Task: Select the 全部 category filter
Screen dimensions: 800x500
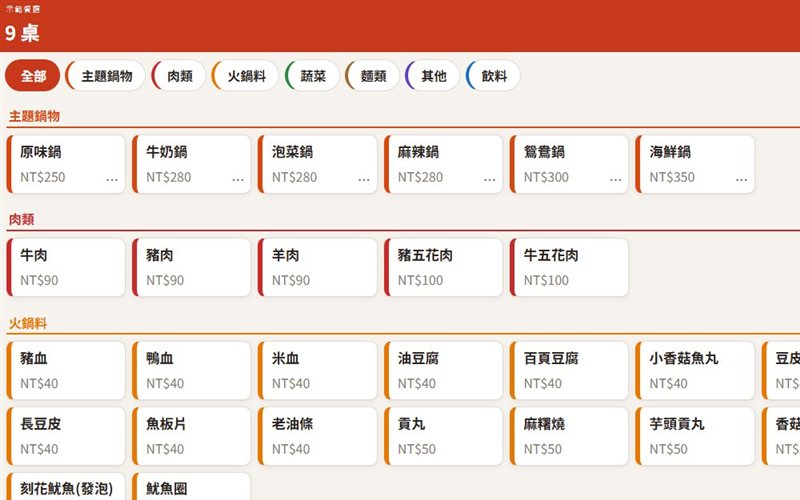Action: (x=33, y=76)
